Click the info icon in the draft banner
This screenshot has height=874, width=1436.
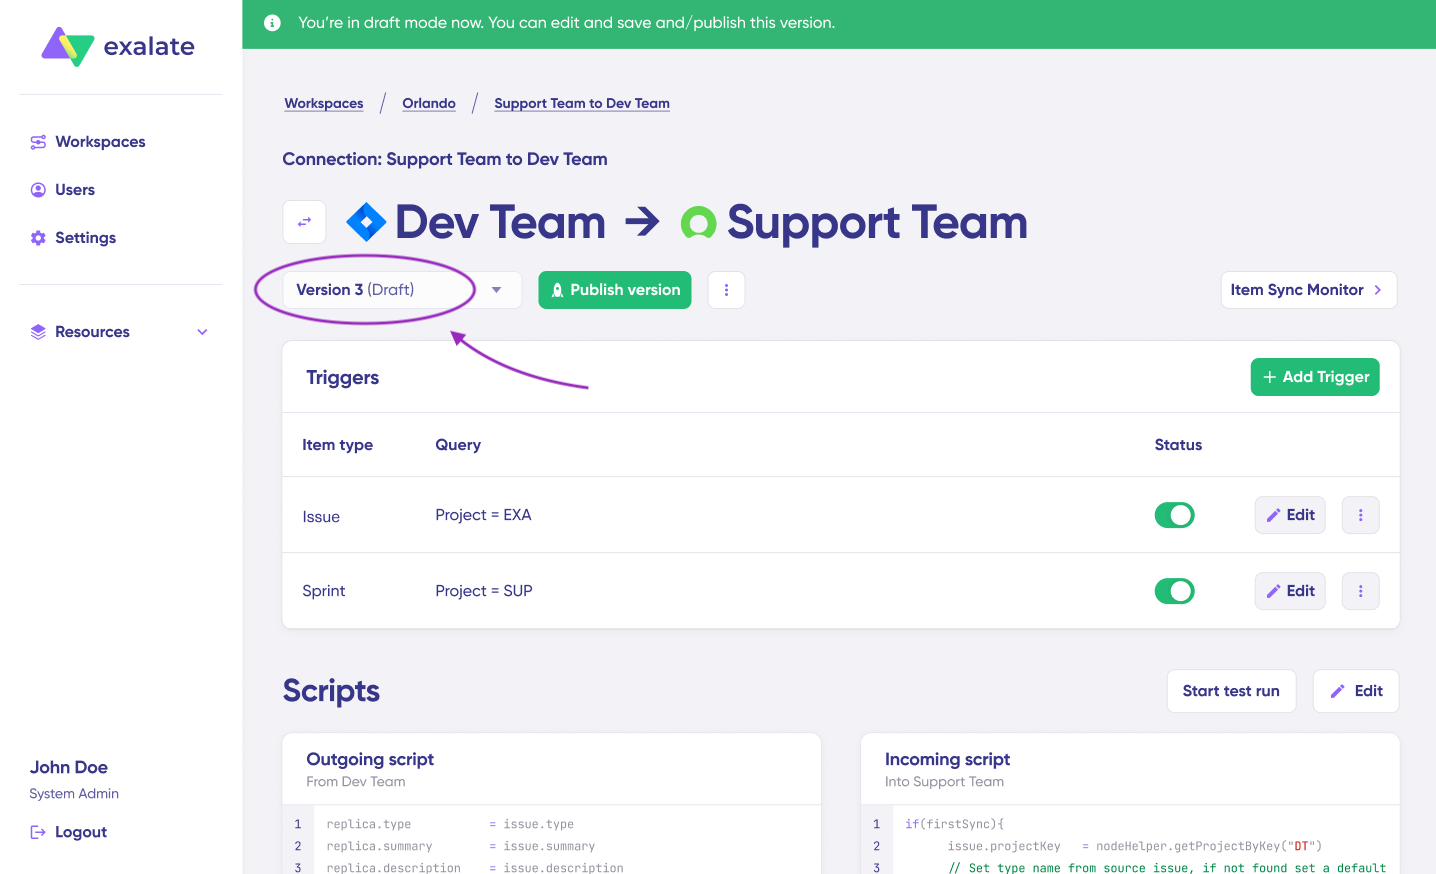(x=272, y=23)
